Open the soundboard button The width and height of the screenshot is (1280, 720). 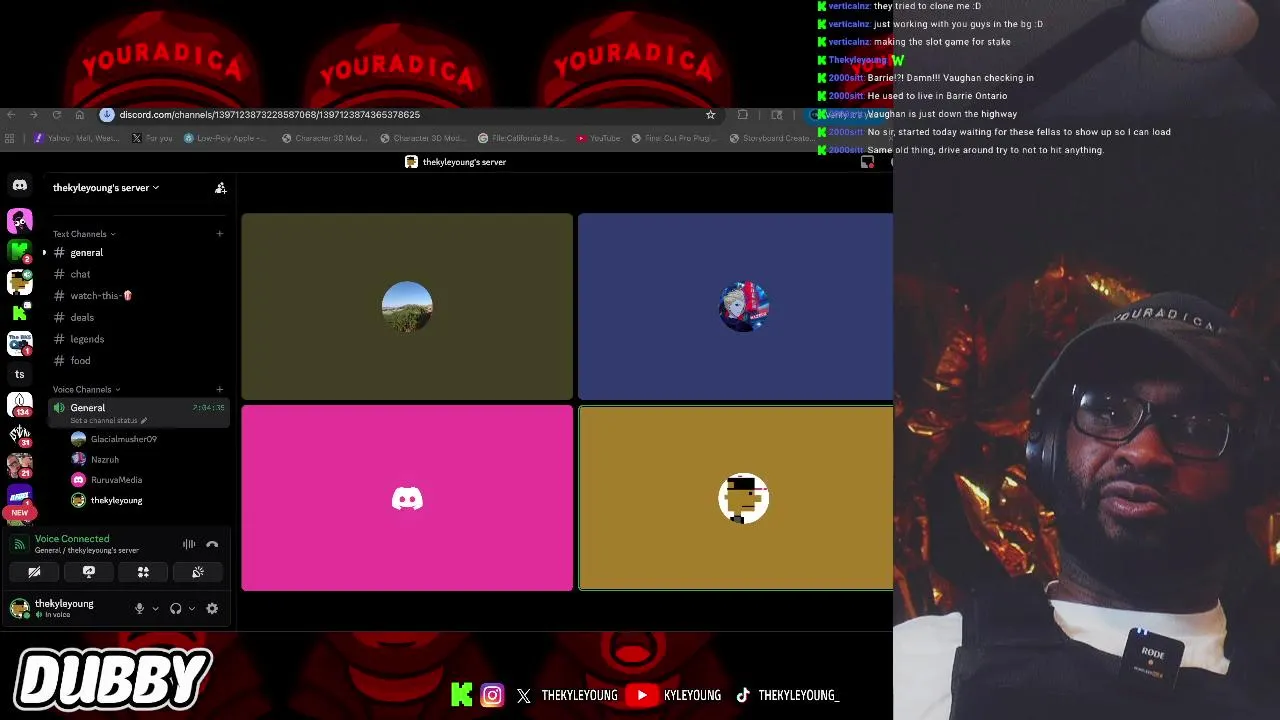198,572
